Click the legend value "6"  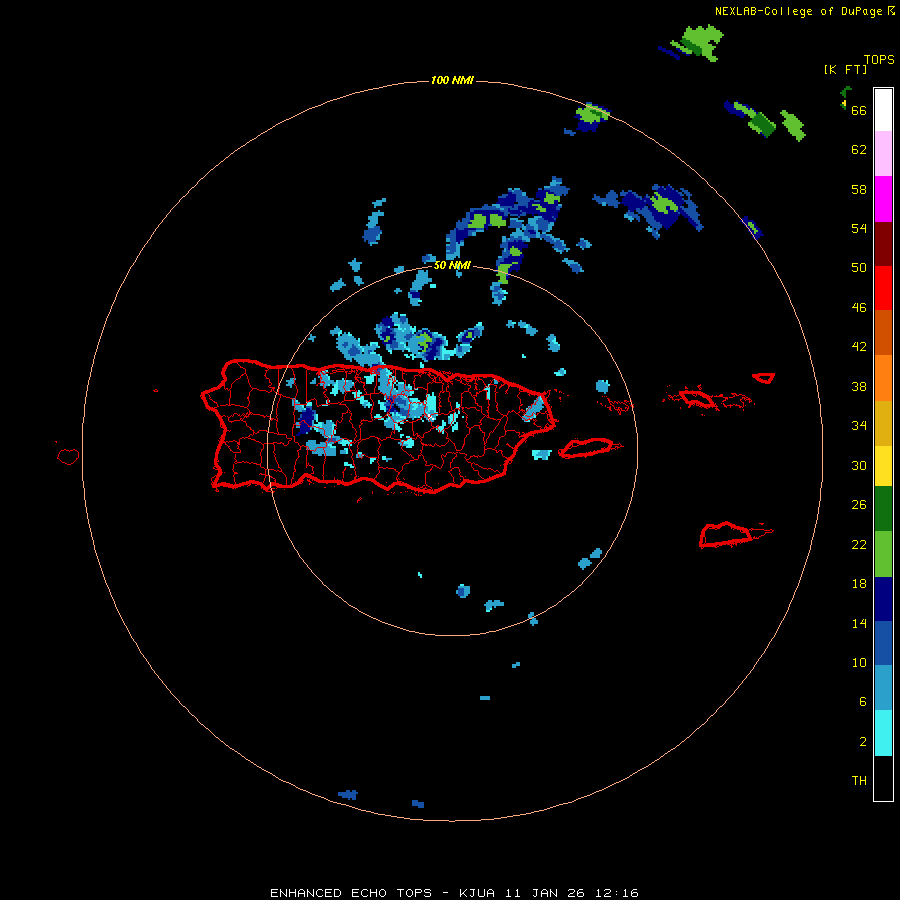point(862,702)
